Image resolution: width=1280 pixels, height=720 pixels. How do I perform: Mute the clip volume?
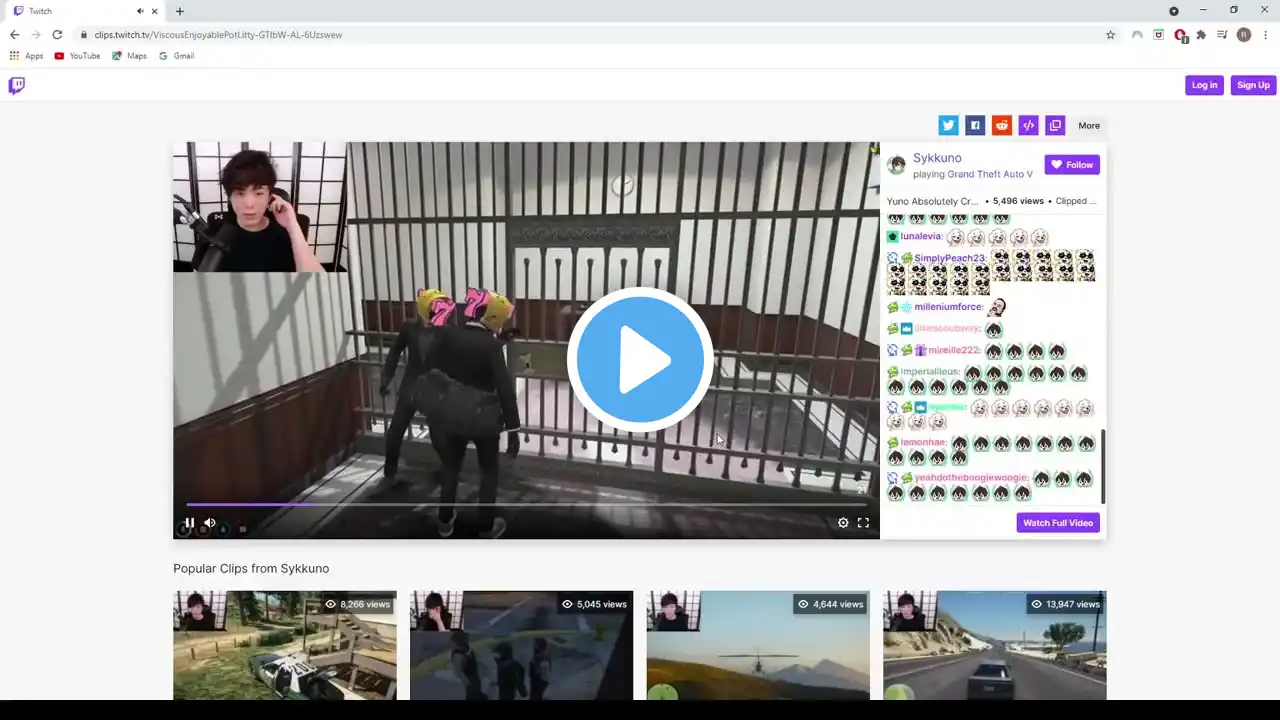tap(210, 522)
